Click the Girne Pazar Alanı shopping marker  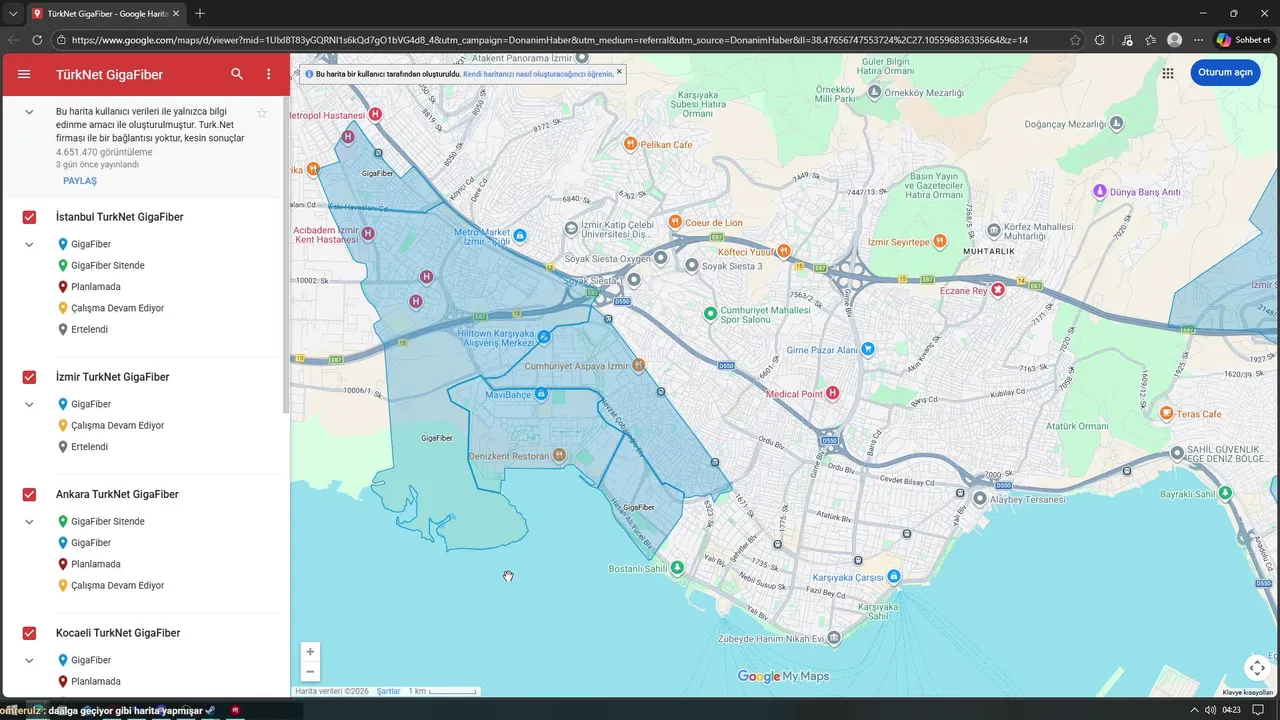click(x=868, y=349)
